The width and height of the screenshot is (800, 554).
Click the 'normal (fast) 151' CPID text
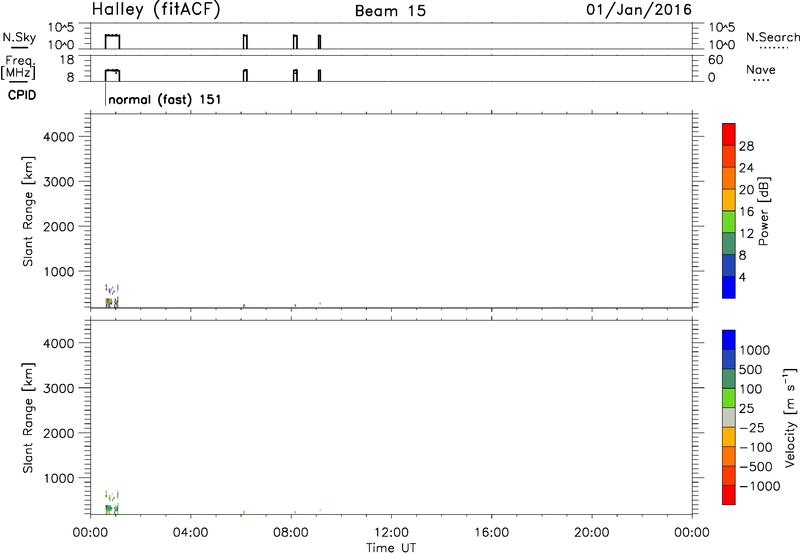[165, 99]
